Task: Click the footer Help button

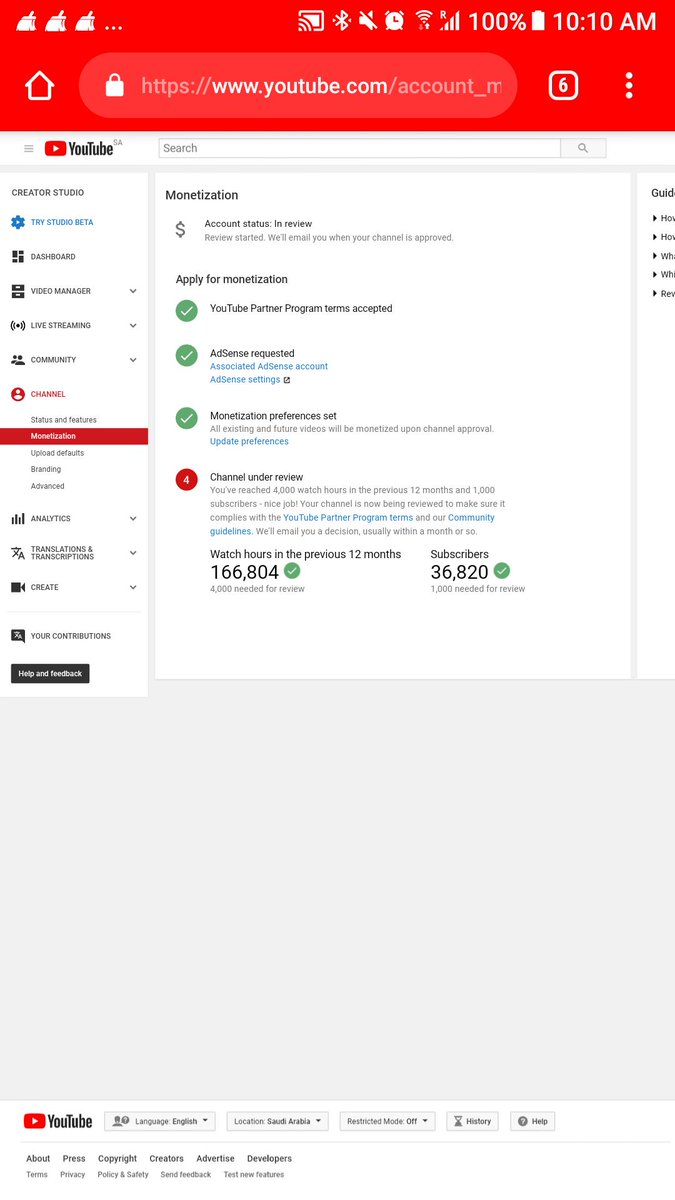Action: tap(533, 1121)
